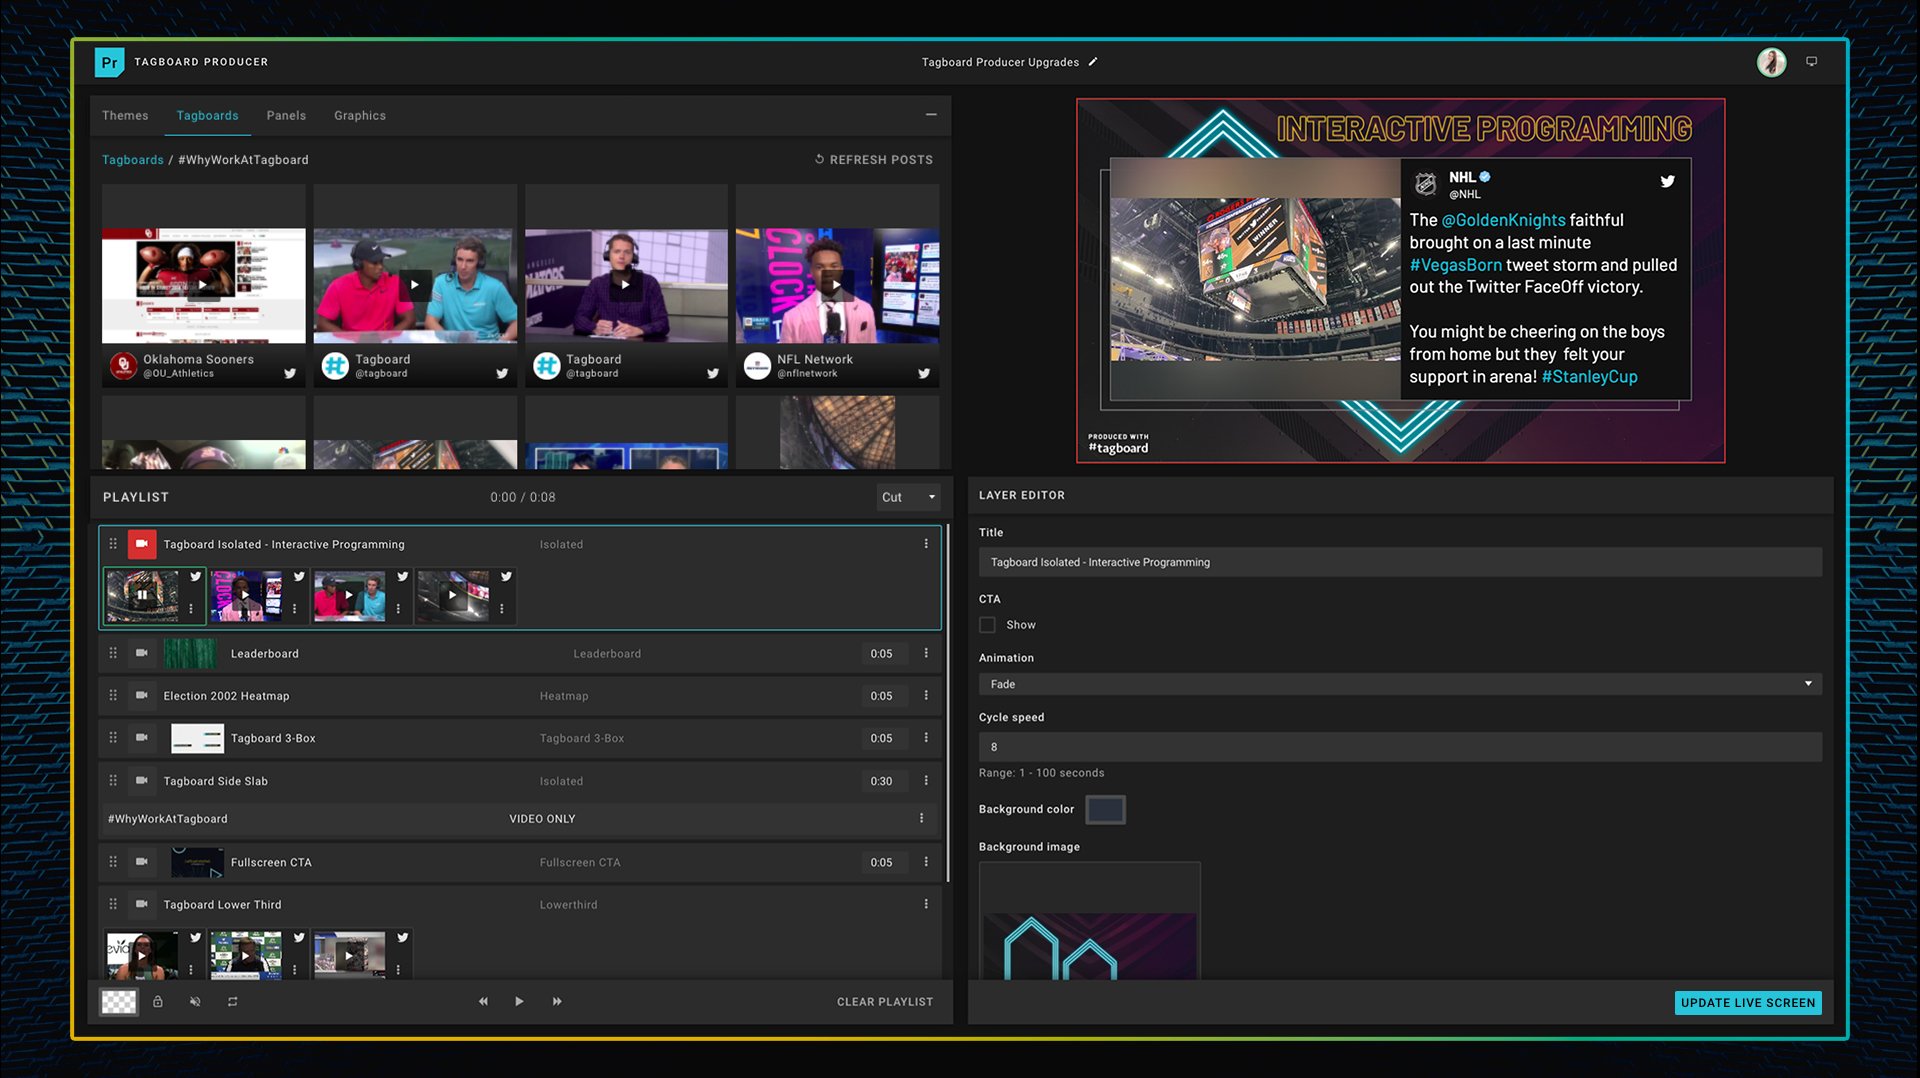Open the Cut transition dropdown
Screen dimensions: 1920x1078
coord(906,497)
